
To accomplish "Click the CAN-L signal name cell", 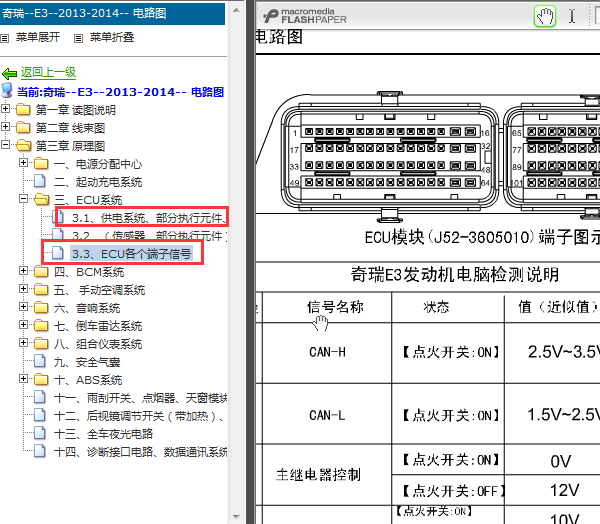I will click(x=327, y=415).
